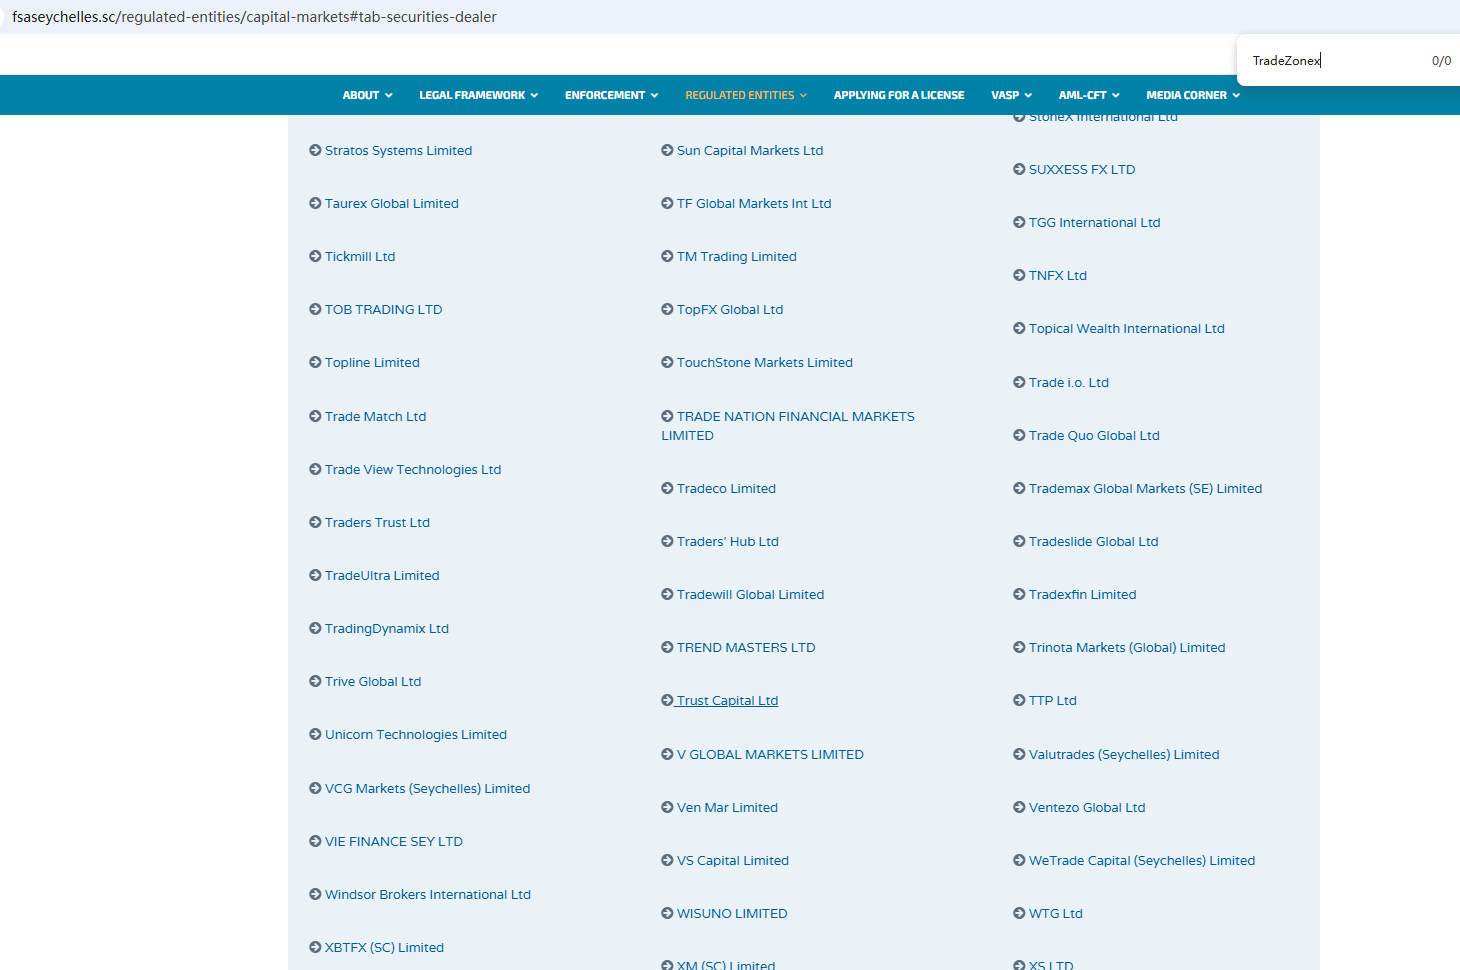Click arrow icon beside TOB TRADING LTD
Image resolution: width=1460 pixels, height=970 pixels.
(x=315, y=309)
